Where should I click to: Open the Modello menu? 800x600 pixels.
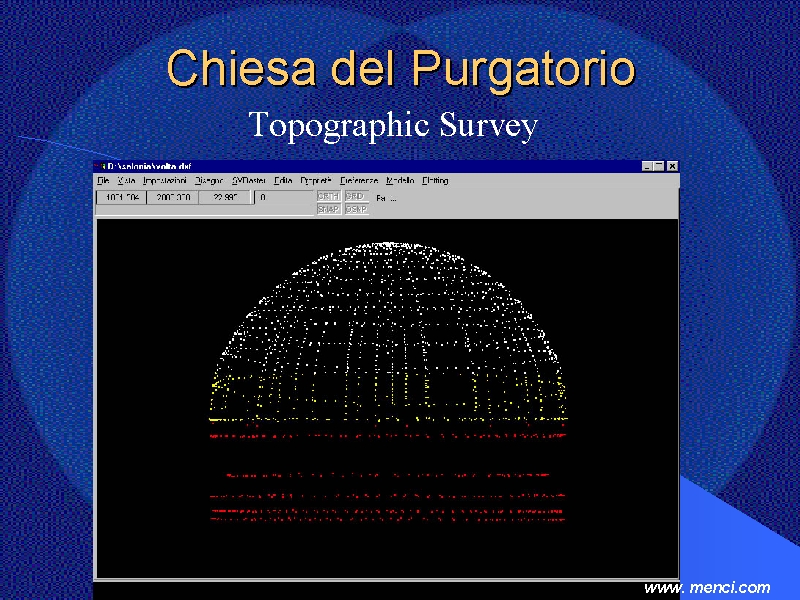coord(400,181)
